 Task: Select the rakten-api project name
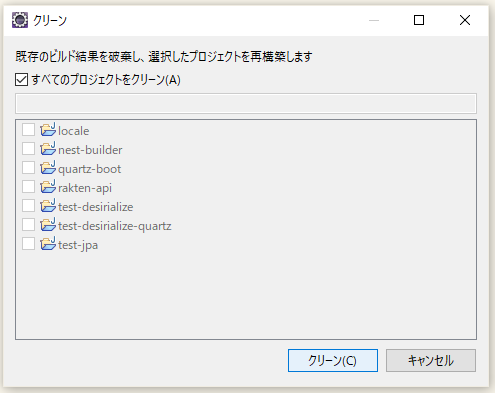(x=85, y=188)
